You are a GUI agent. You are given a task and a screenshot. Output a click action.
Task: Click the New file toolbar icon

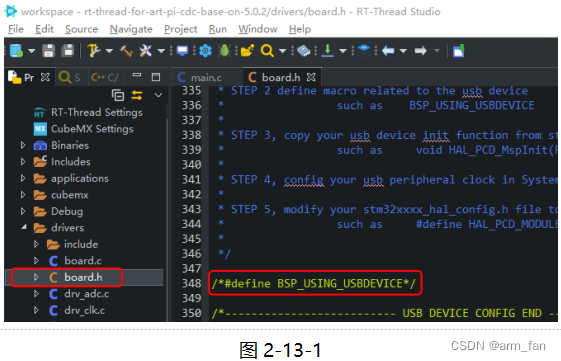tap(16, 51)
